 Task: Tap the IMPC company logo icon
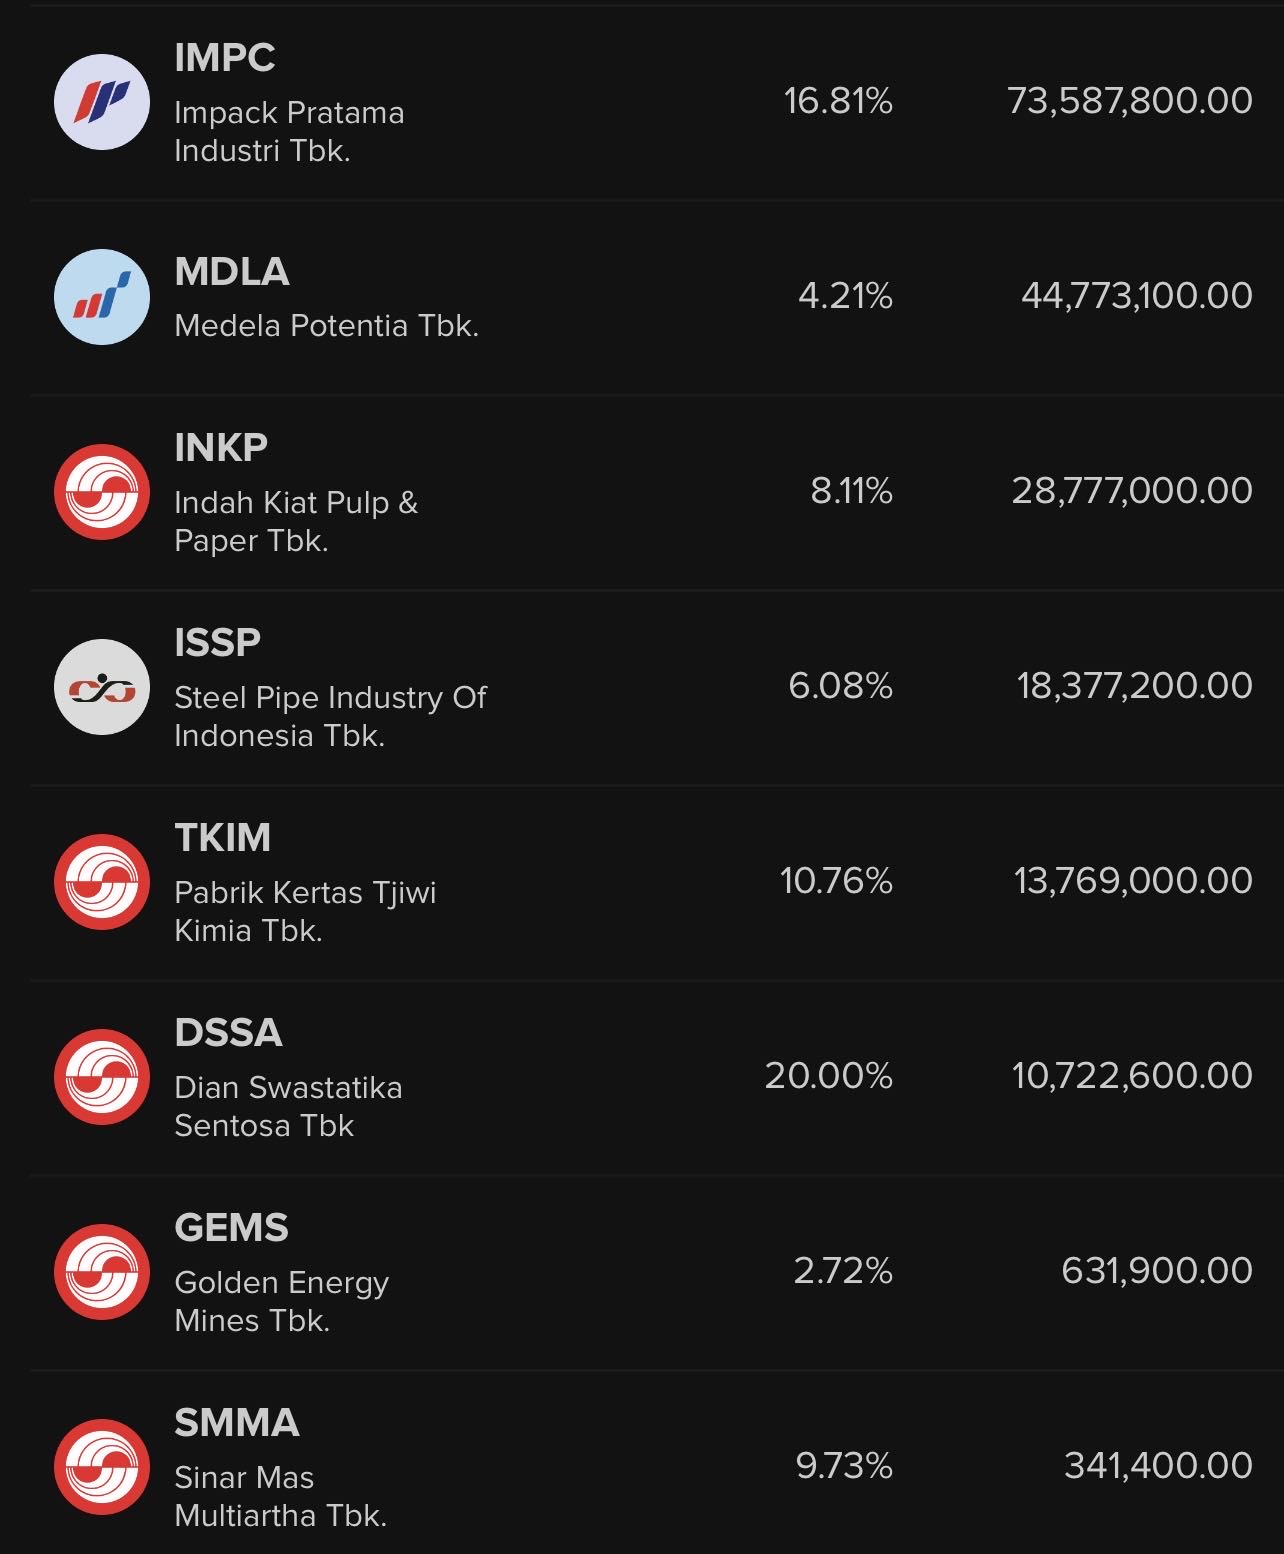102,102
